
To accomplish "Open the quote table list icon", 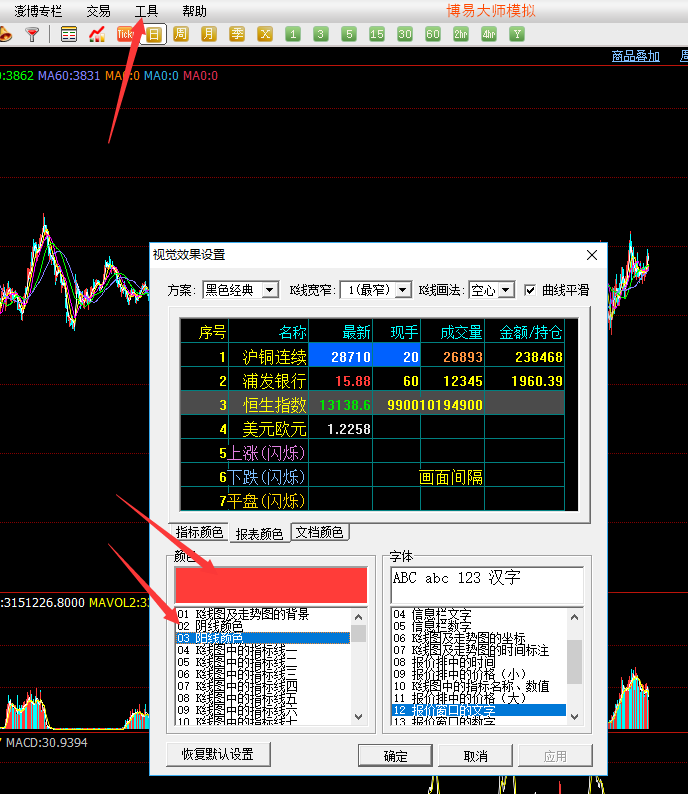I will [x=68, y=34].
